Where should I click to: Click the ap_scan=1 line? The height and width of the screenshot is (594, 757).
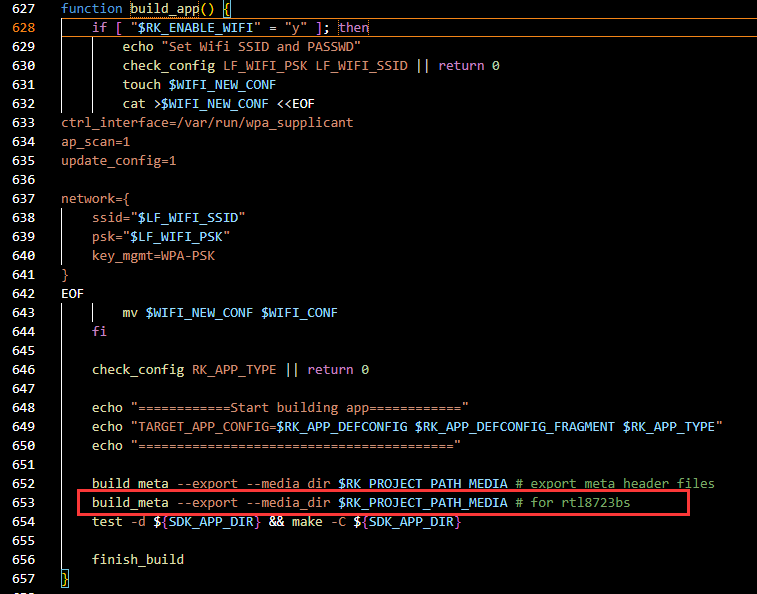[96, 141]
